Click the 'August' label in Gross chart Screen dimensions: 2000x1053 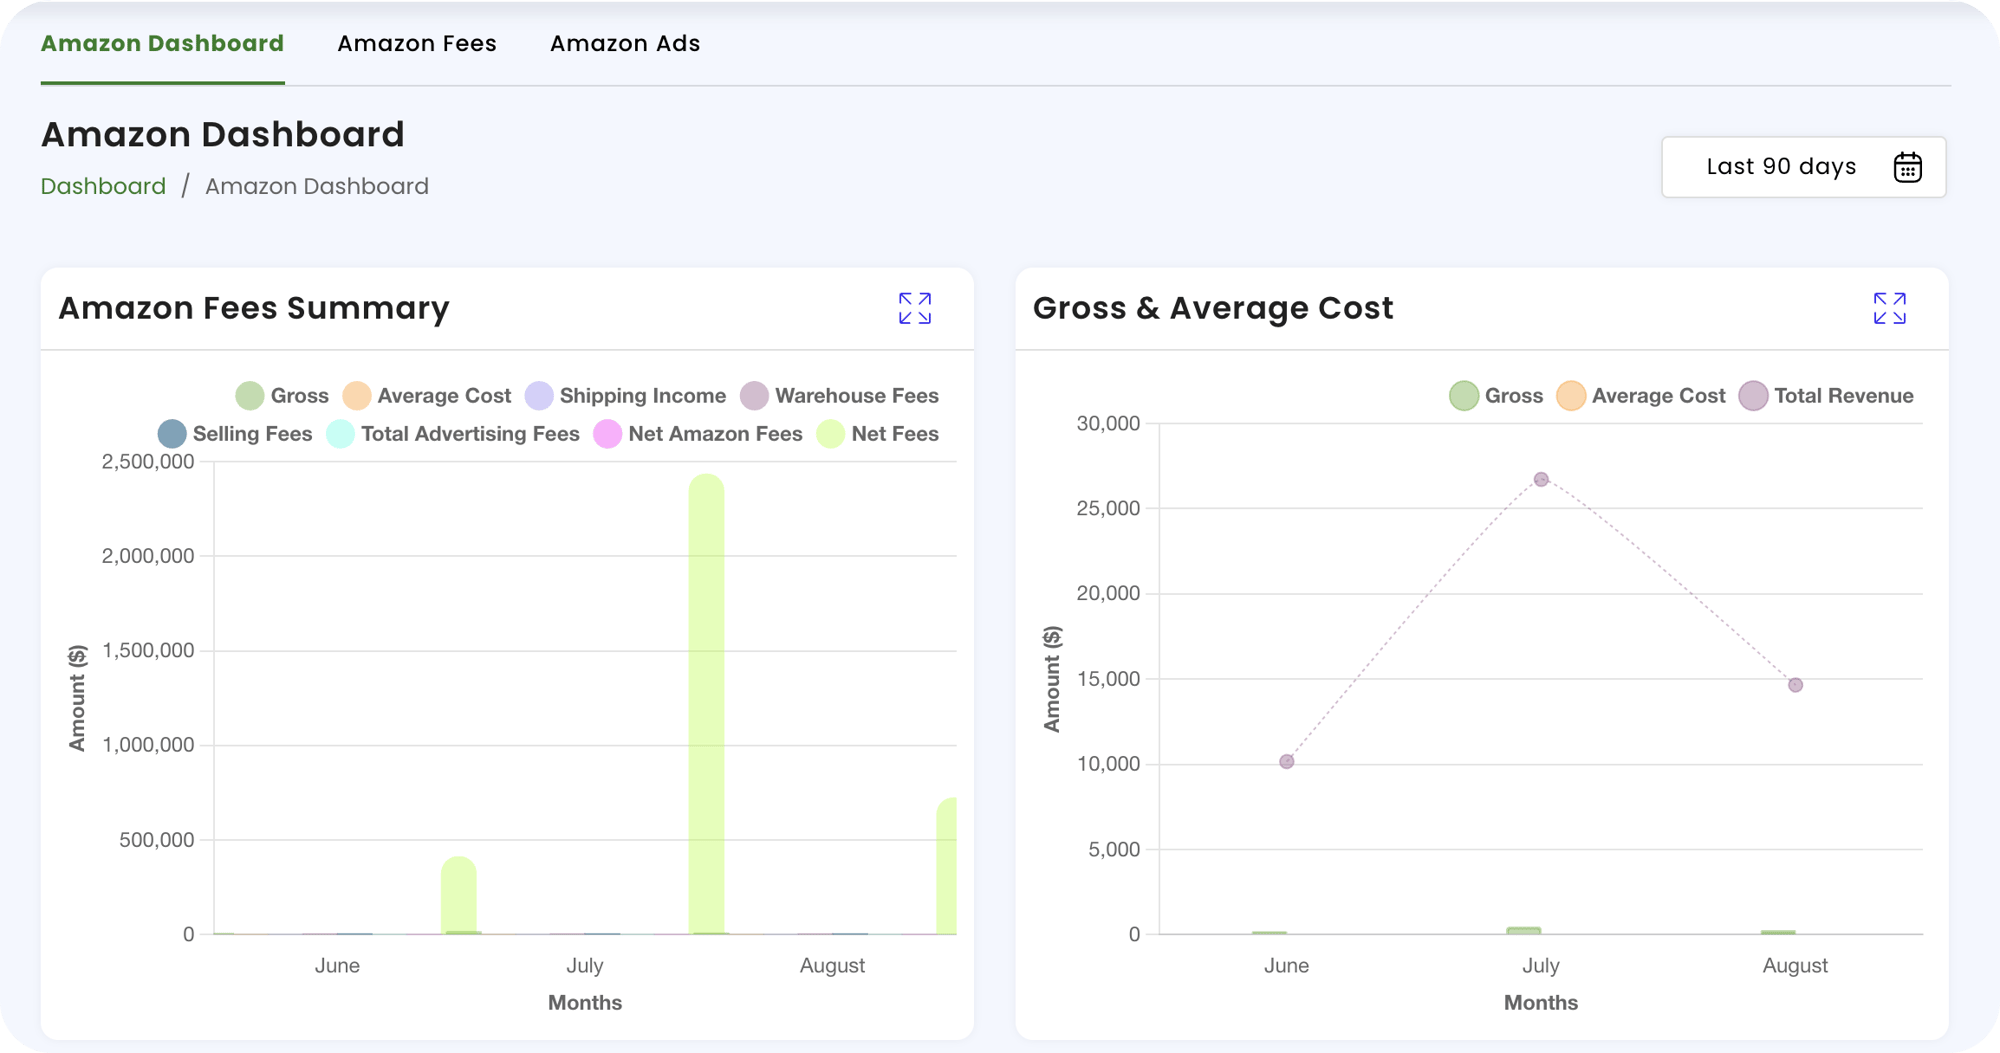pyautogui.click(x=1795, y=965)
